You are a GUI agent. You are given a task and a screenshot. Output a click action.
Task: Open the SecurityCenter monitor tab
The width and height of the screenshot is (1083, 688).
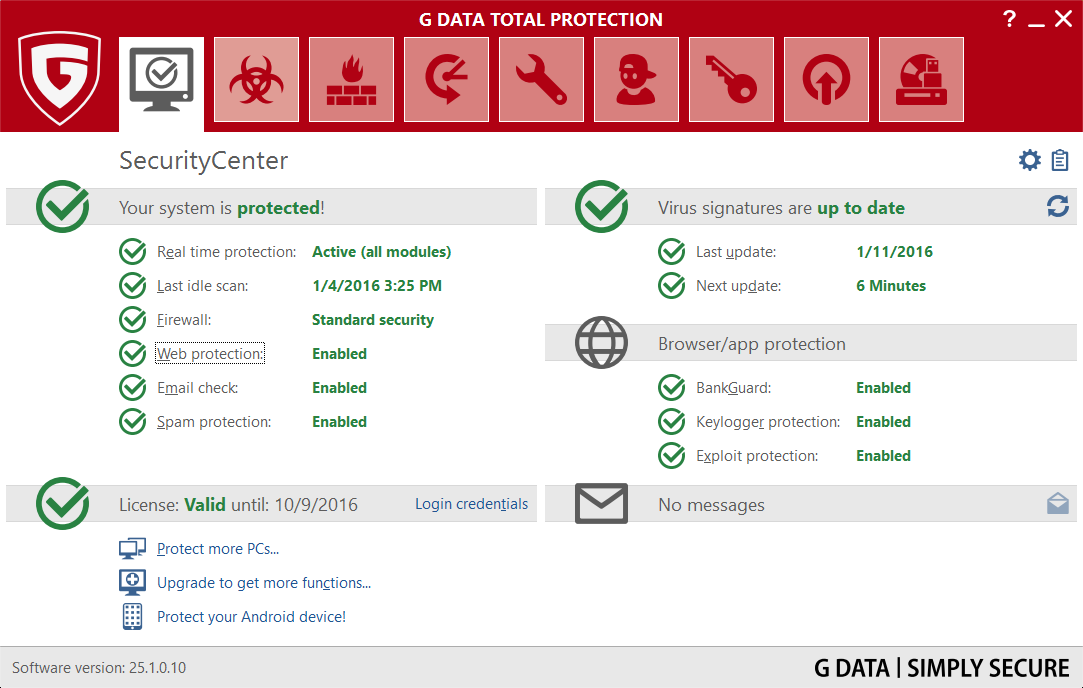[x=162, y=84]
